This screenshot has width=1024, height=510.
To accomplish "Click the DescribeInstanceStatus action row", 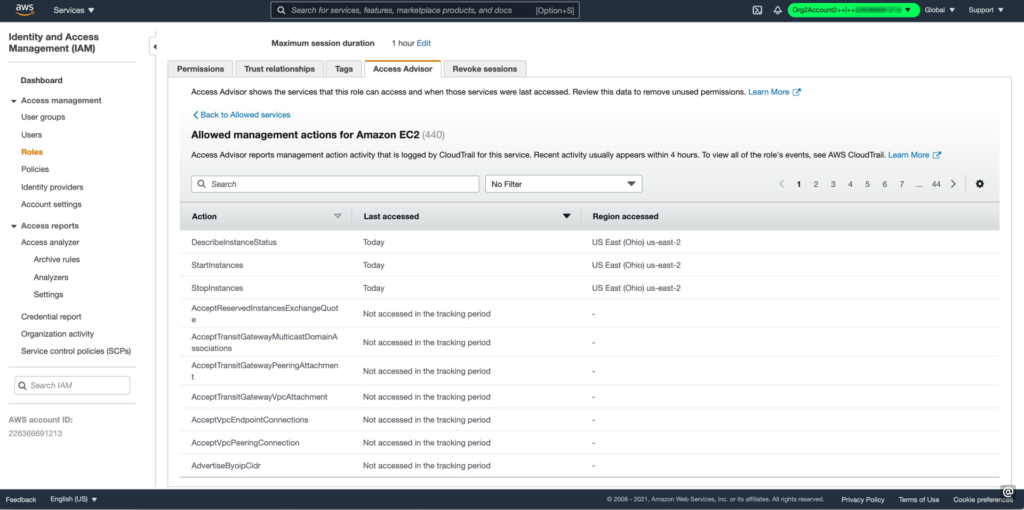I will coord(589,242).
